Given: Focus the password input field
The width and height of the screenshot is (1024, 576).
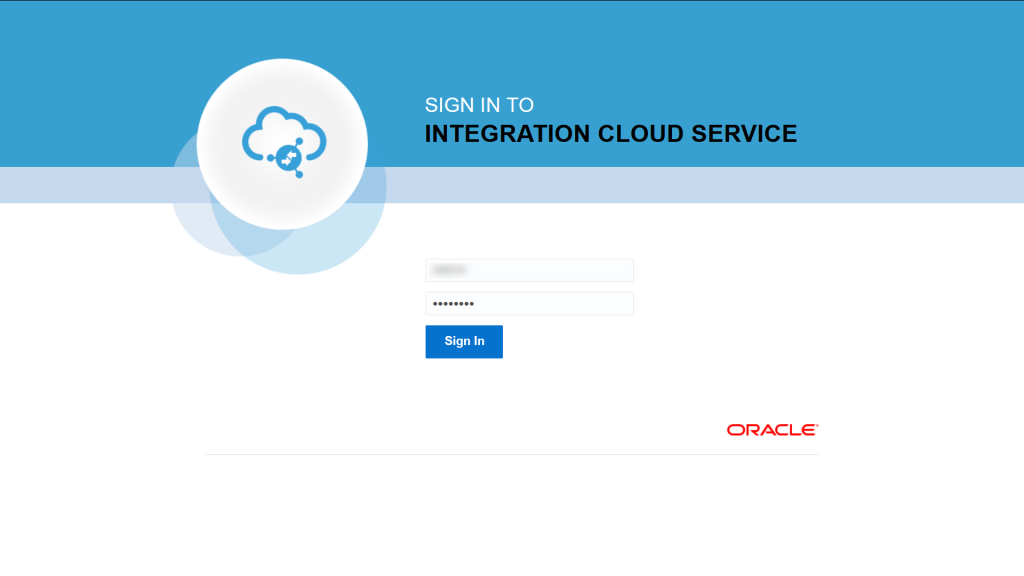Looking at the screenshot, I should (529, 303).
